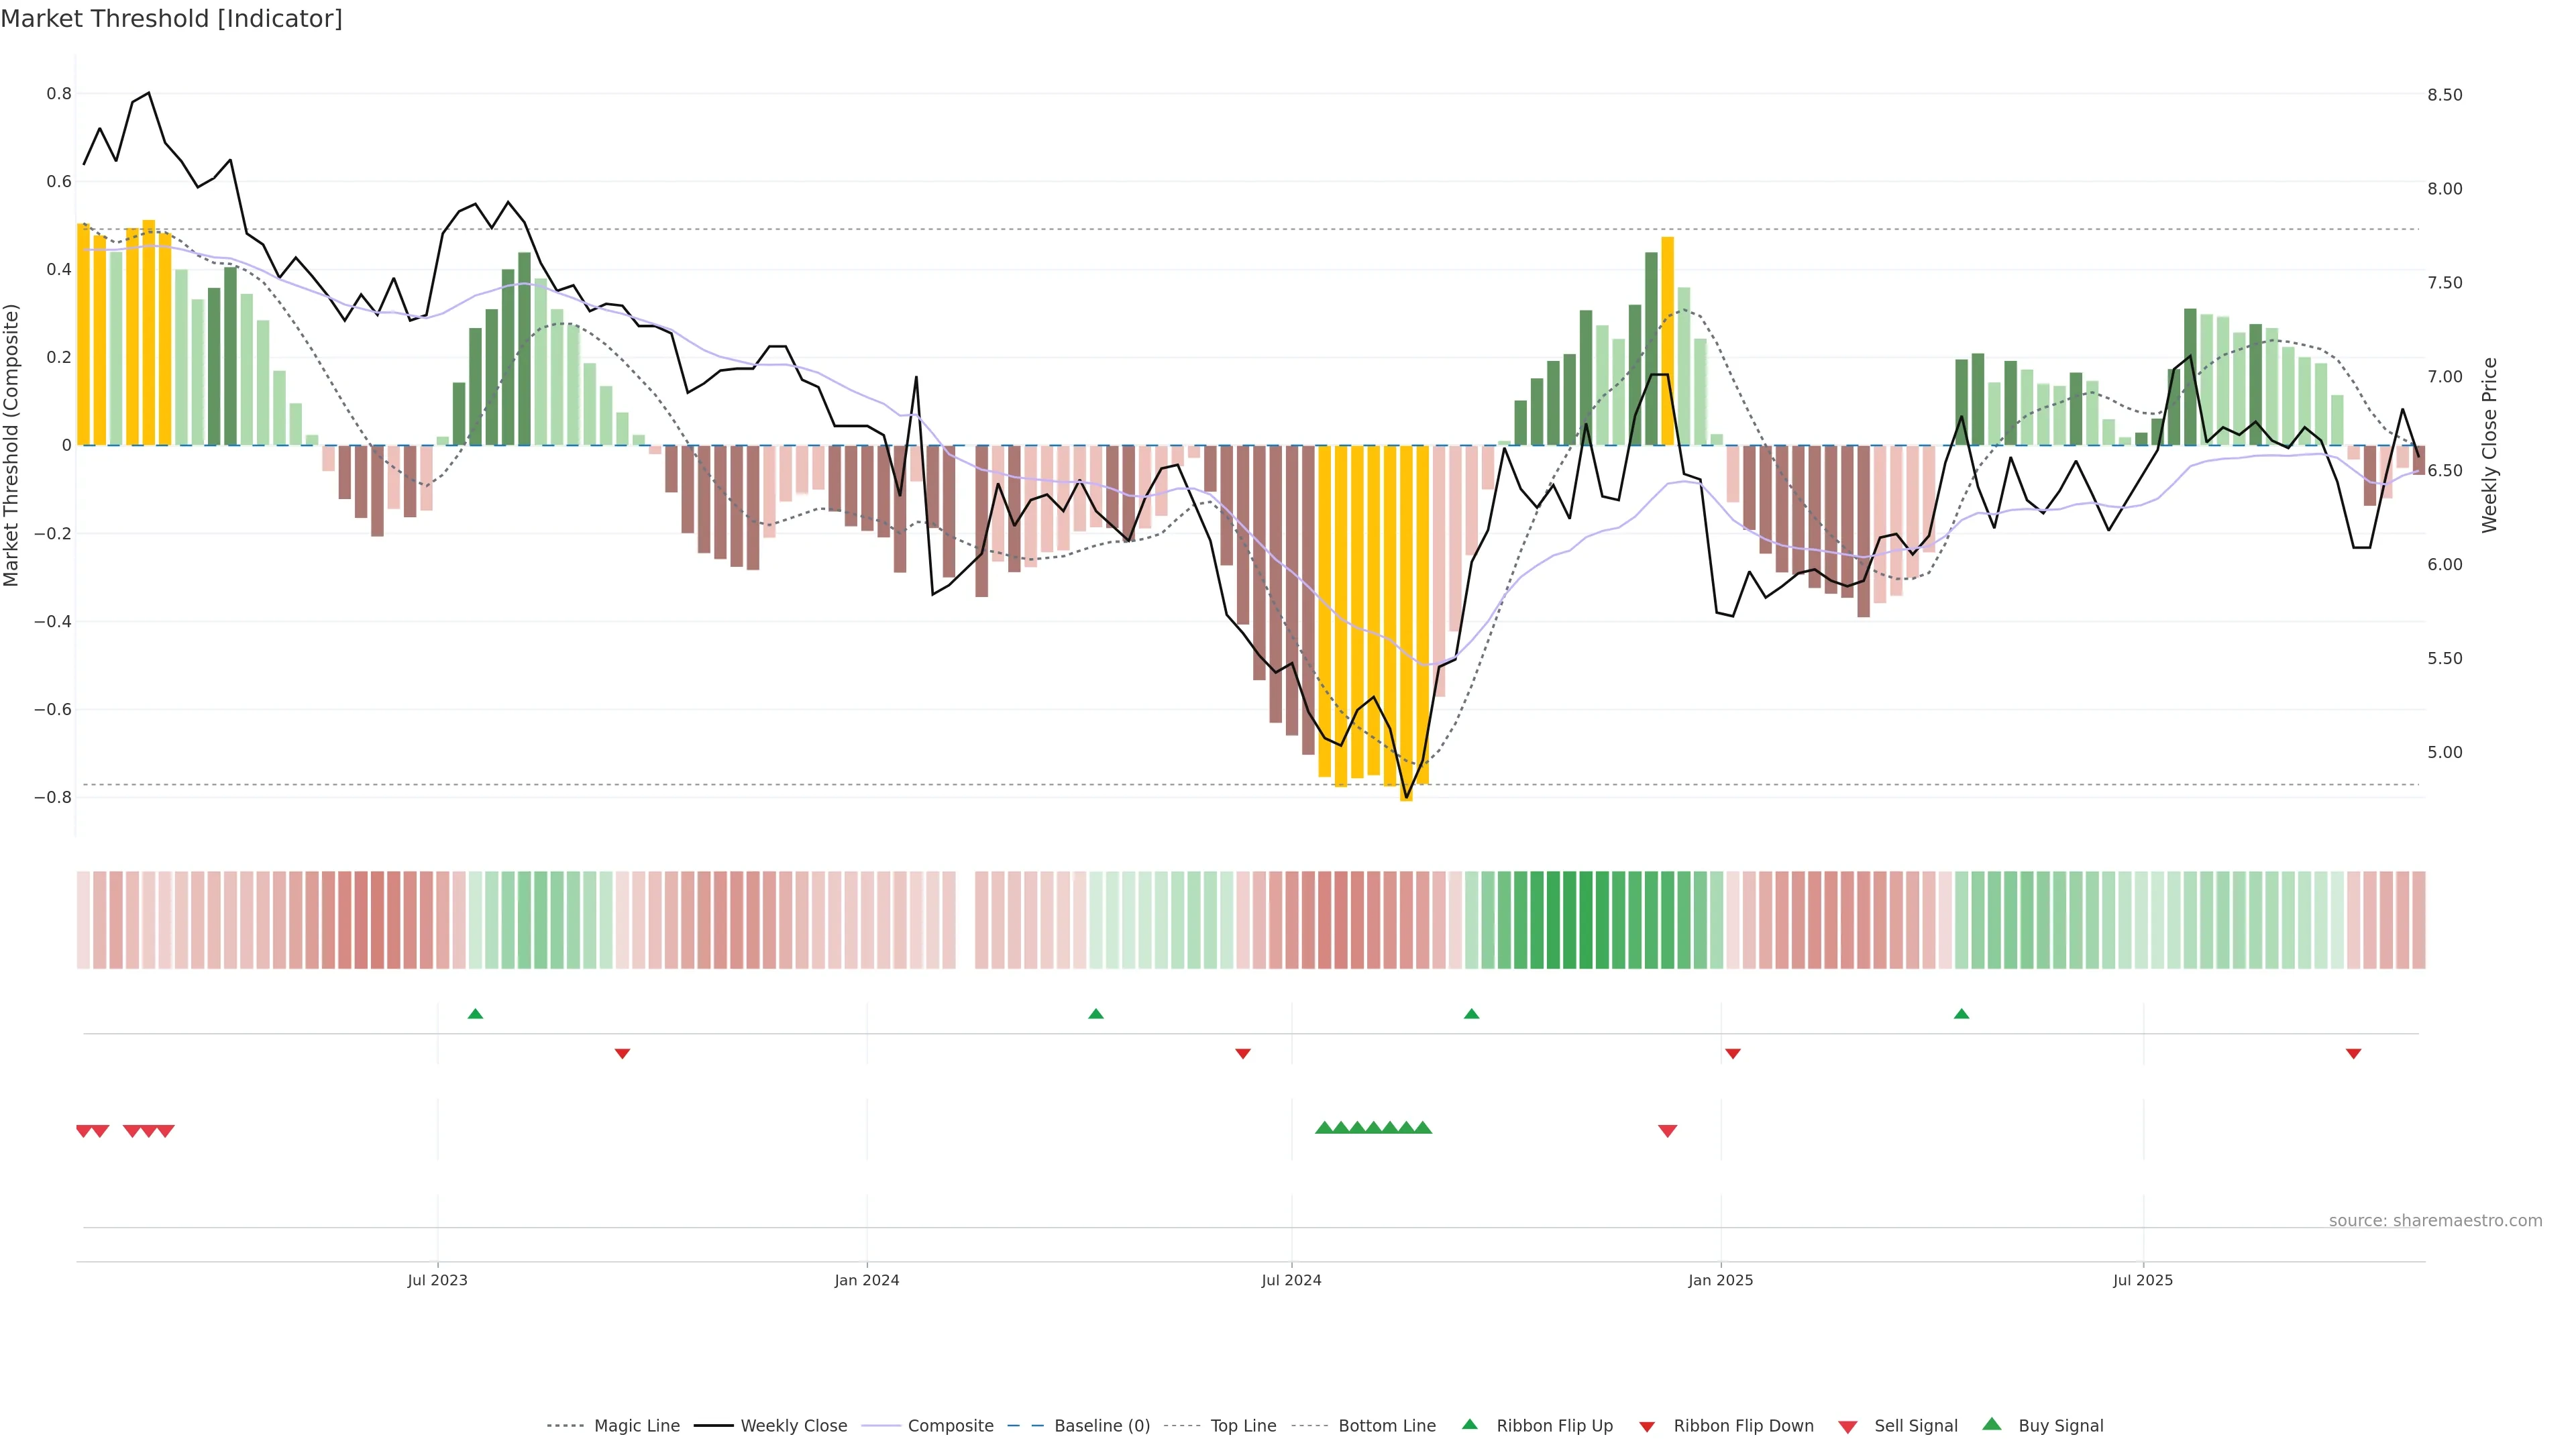
Task: Click the Buy Signal legend green triangle
Action: pos(1991,1424)
